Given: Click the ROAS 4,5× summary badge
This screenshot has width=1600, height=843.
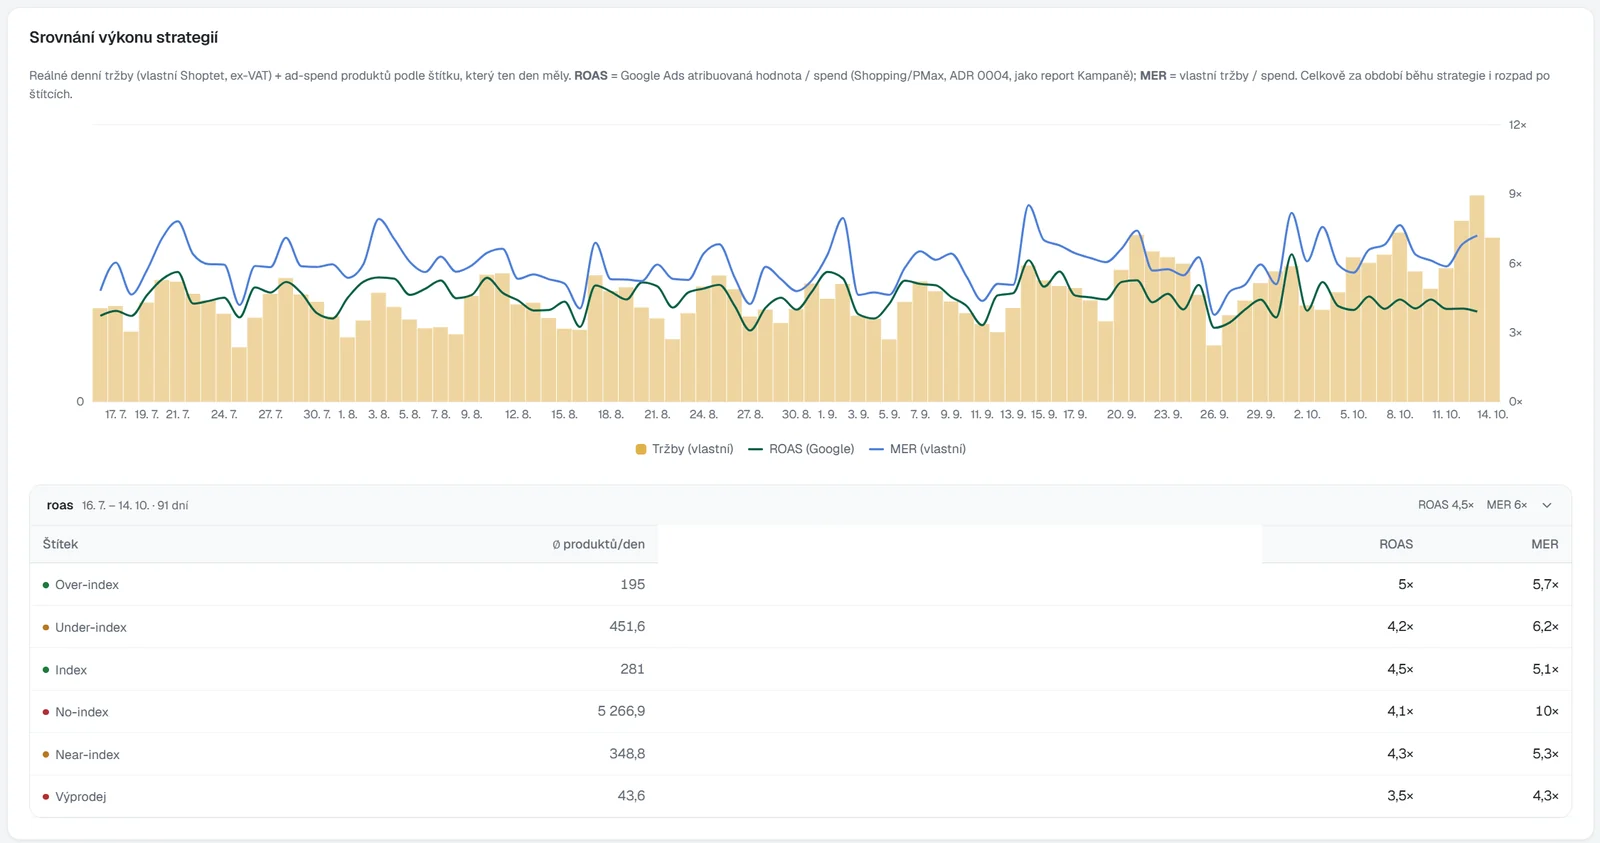Looking at the screenshot, I should point(1446,505).
